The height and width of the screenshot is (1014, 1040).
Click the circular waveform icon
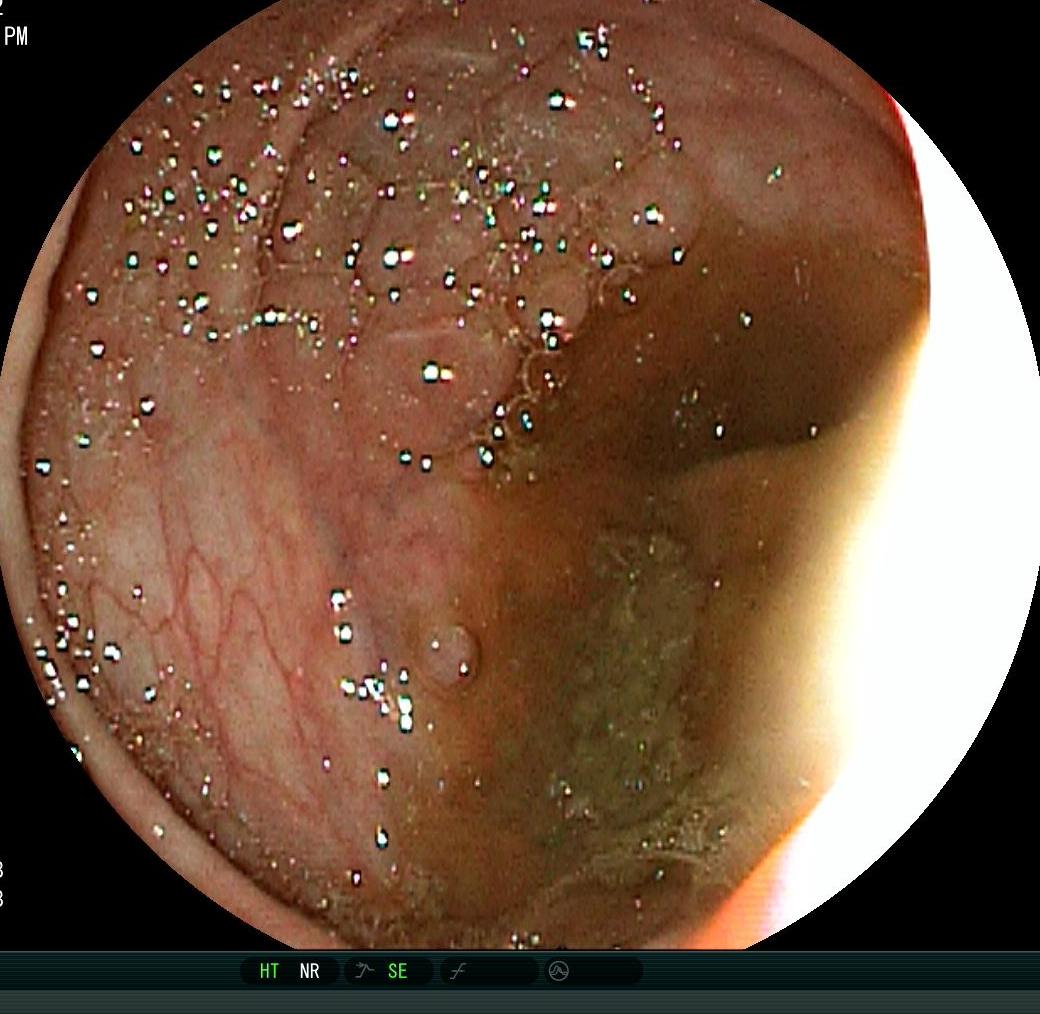tap(558, 972)
